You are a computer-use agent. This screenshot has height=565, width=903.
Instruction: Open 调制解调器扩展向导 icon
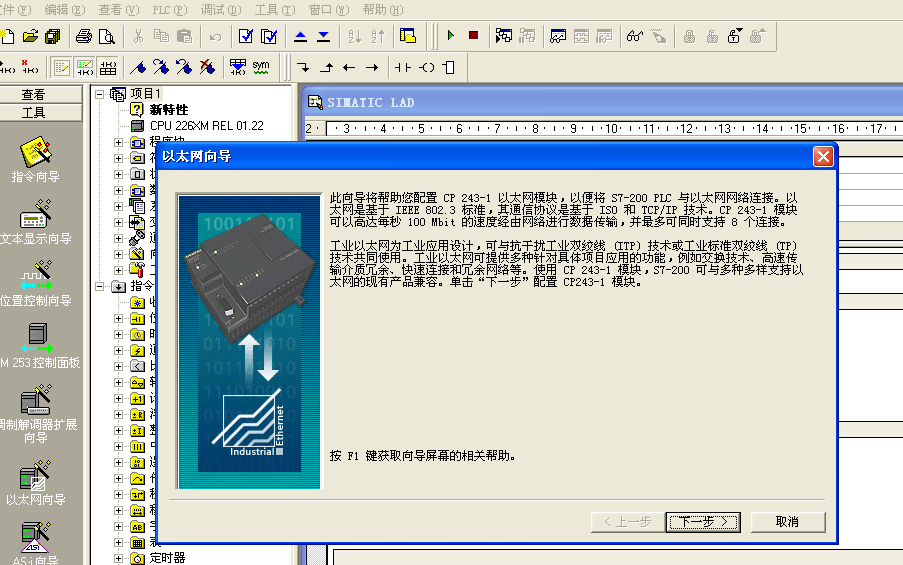coord(38,415)
